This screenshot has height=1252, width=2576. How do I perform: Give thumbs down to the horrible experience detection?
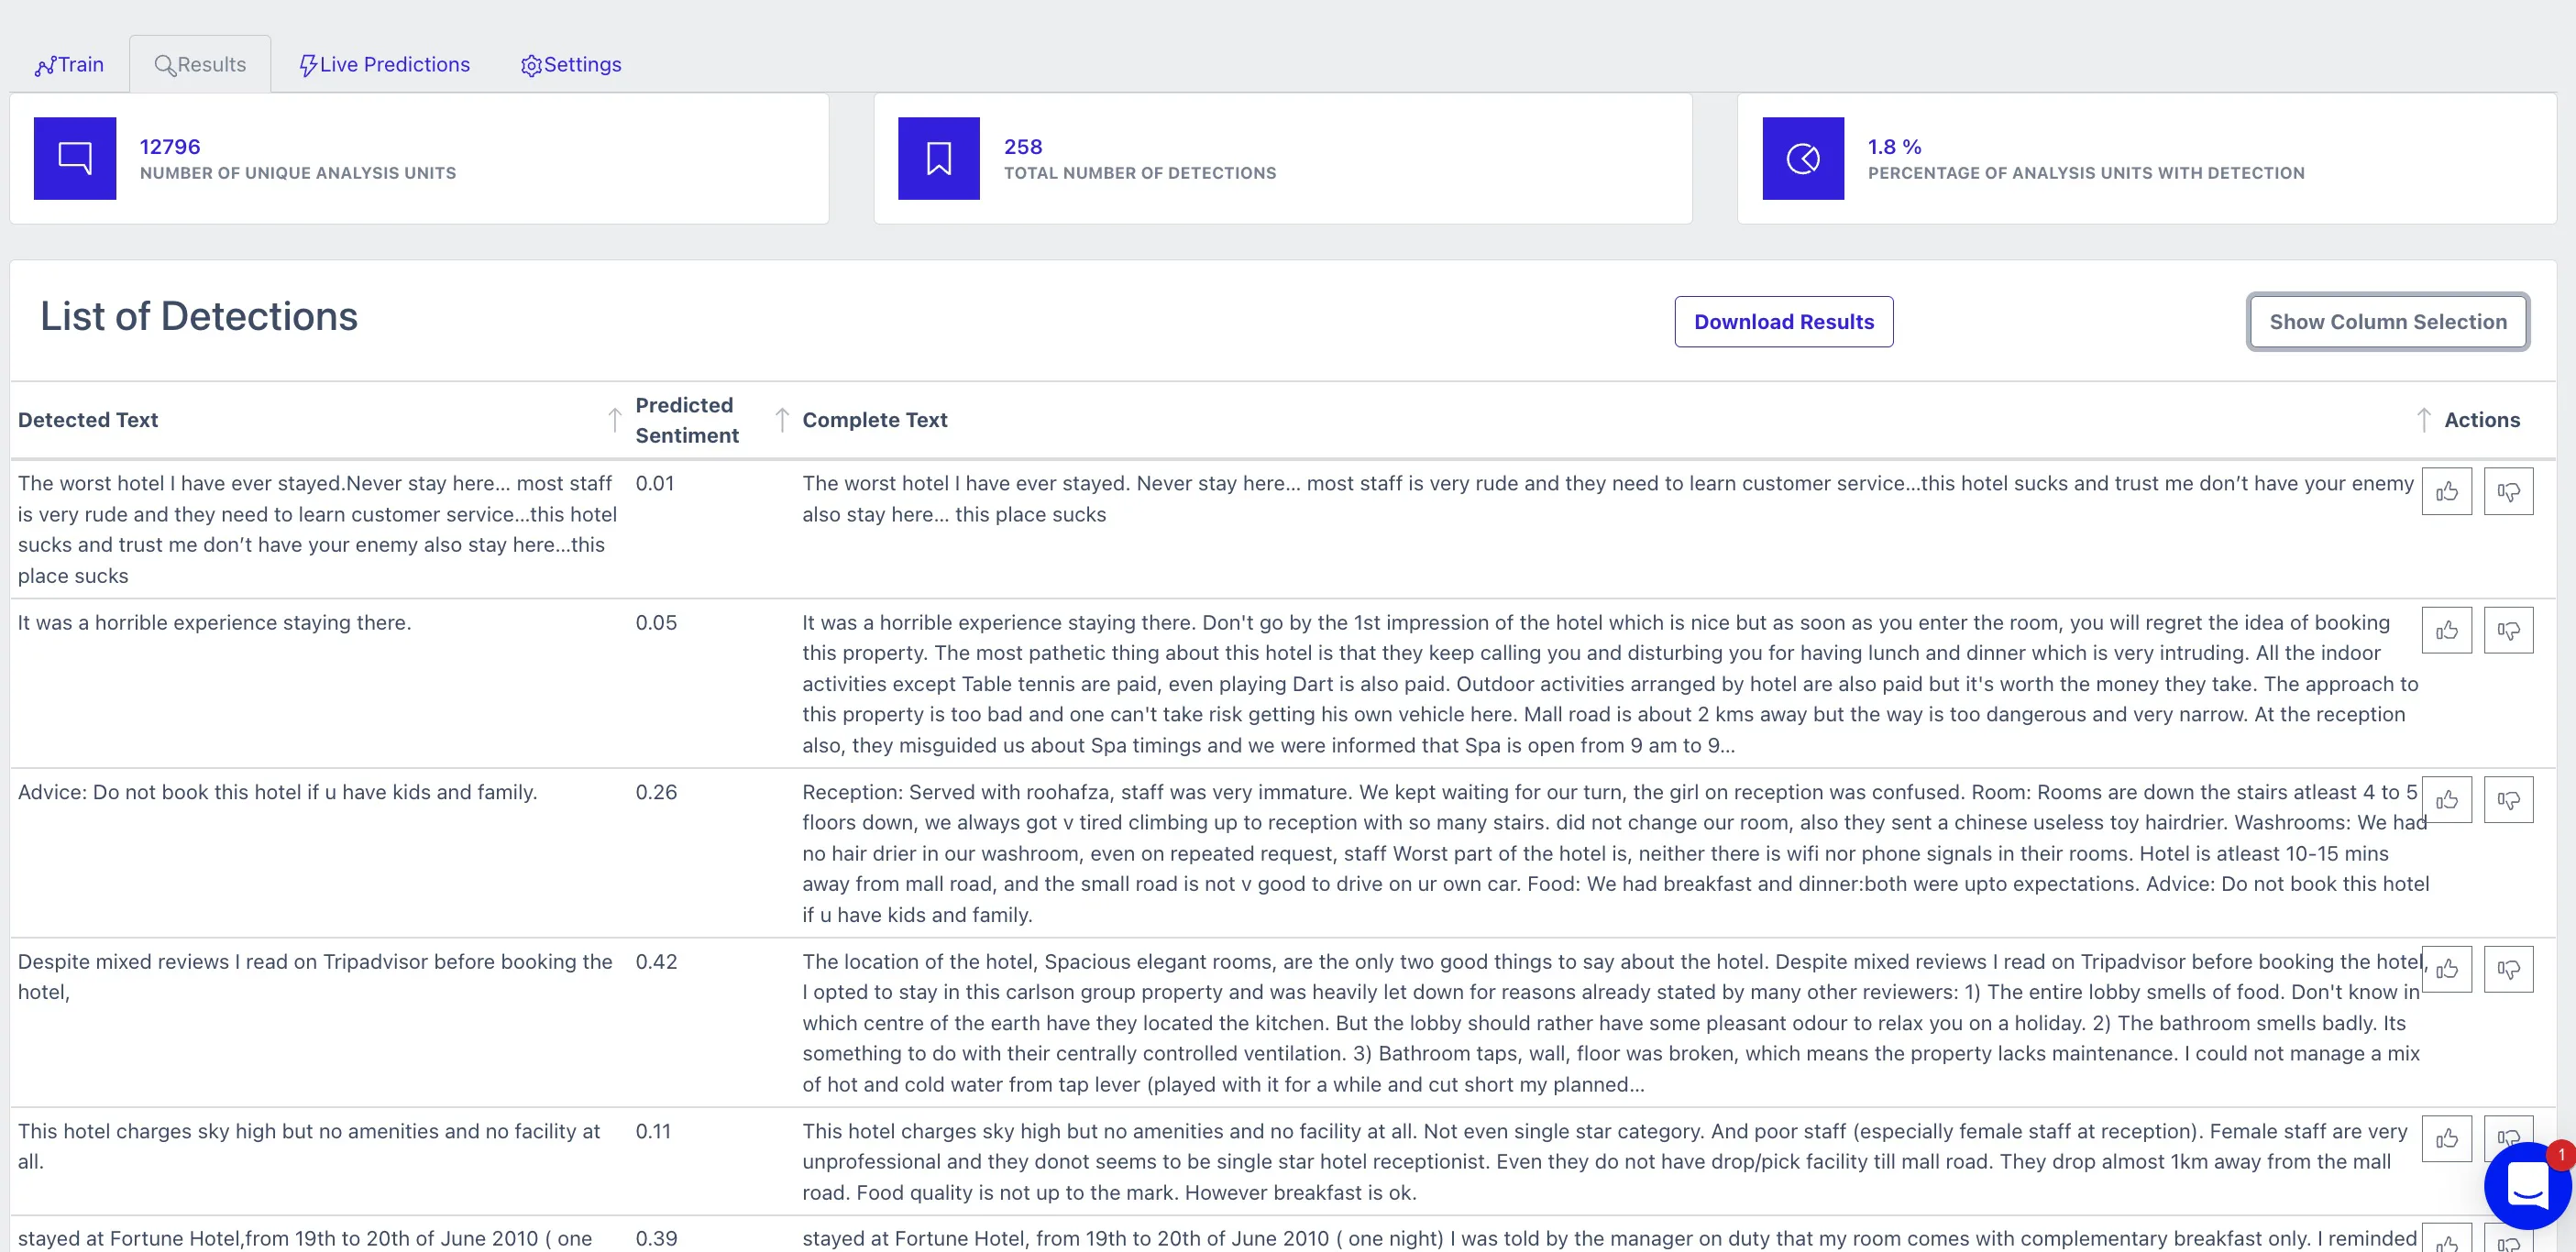pyautogui.click(x=2509, y=630)
